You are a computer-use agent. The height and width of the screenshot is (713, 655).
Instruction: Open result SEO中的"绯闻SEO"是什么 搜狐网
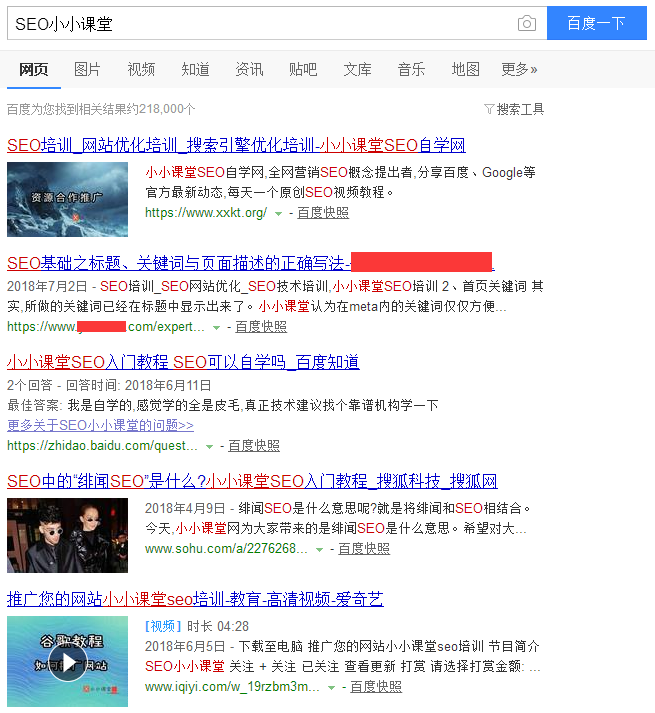pos(252,481)
